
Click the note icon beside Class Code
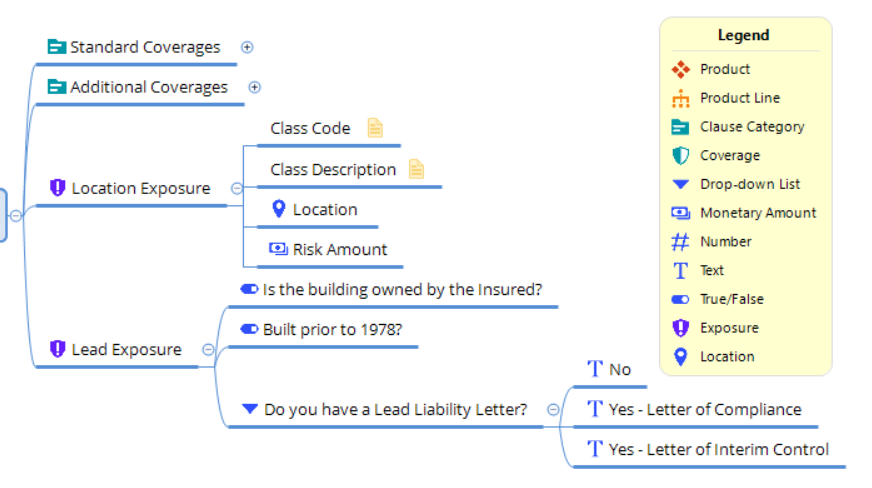(x=375, y=128)
